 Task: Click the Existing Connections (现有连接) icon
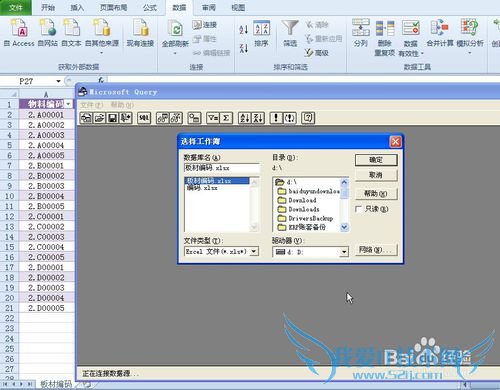pyautogui.click(x=140, y=33)
